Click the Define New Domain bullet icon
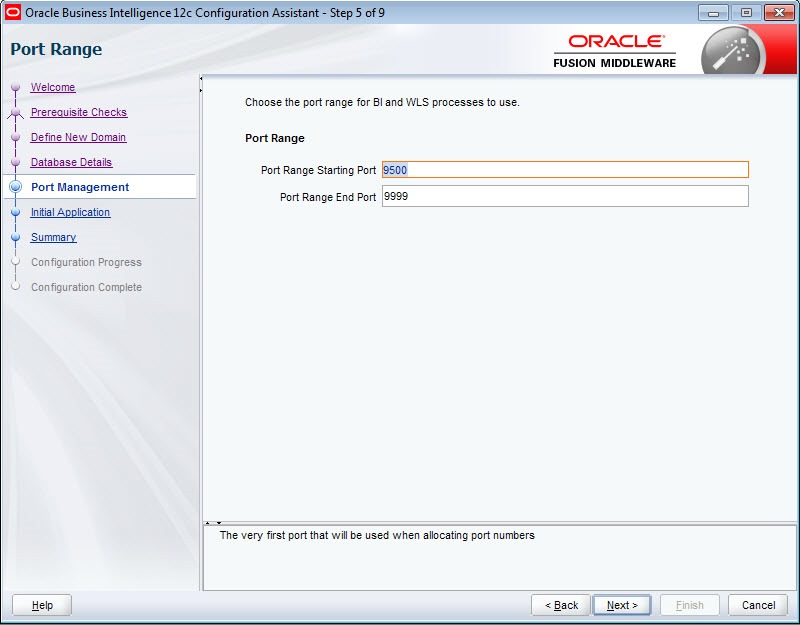Screen dimensions: 800x625 pyautogui.click(x=15, y=137)
